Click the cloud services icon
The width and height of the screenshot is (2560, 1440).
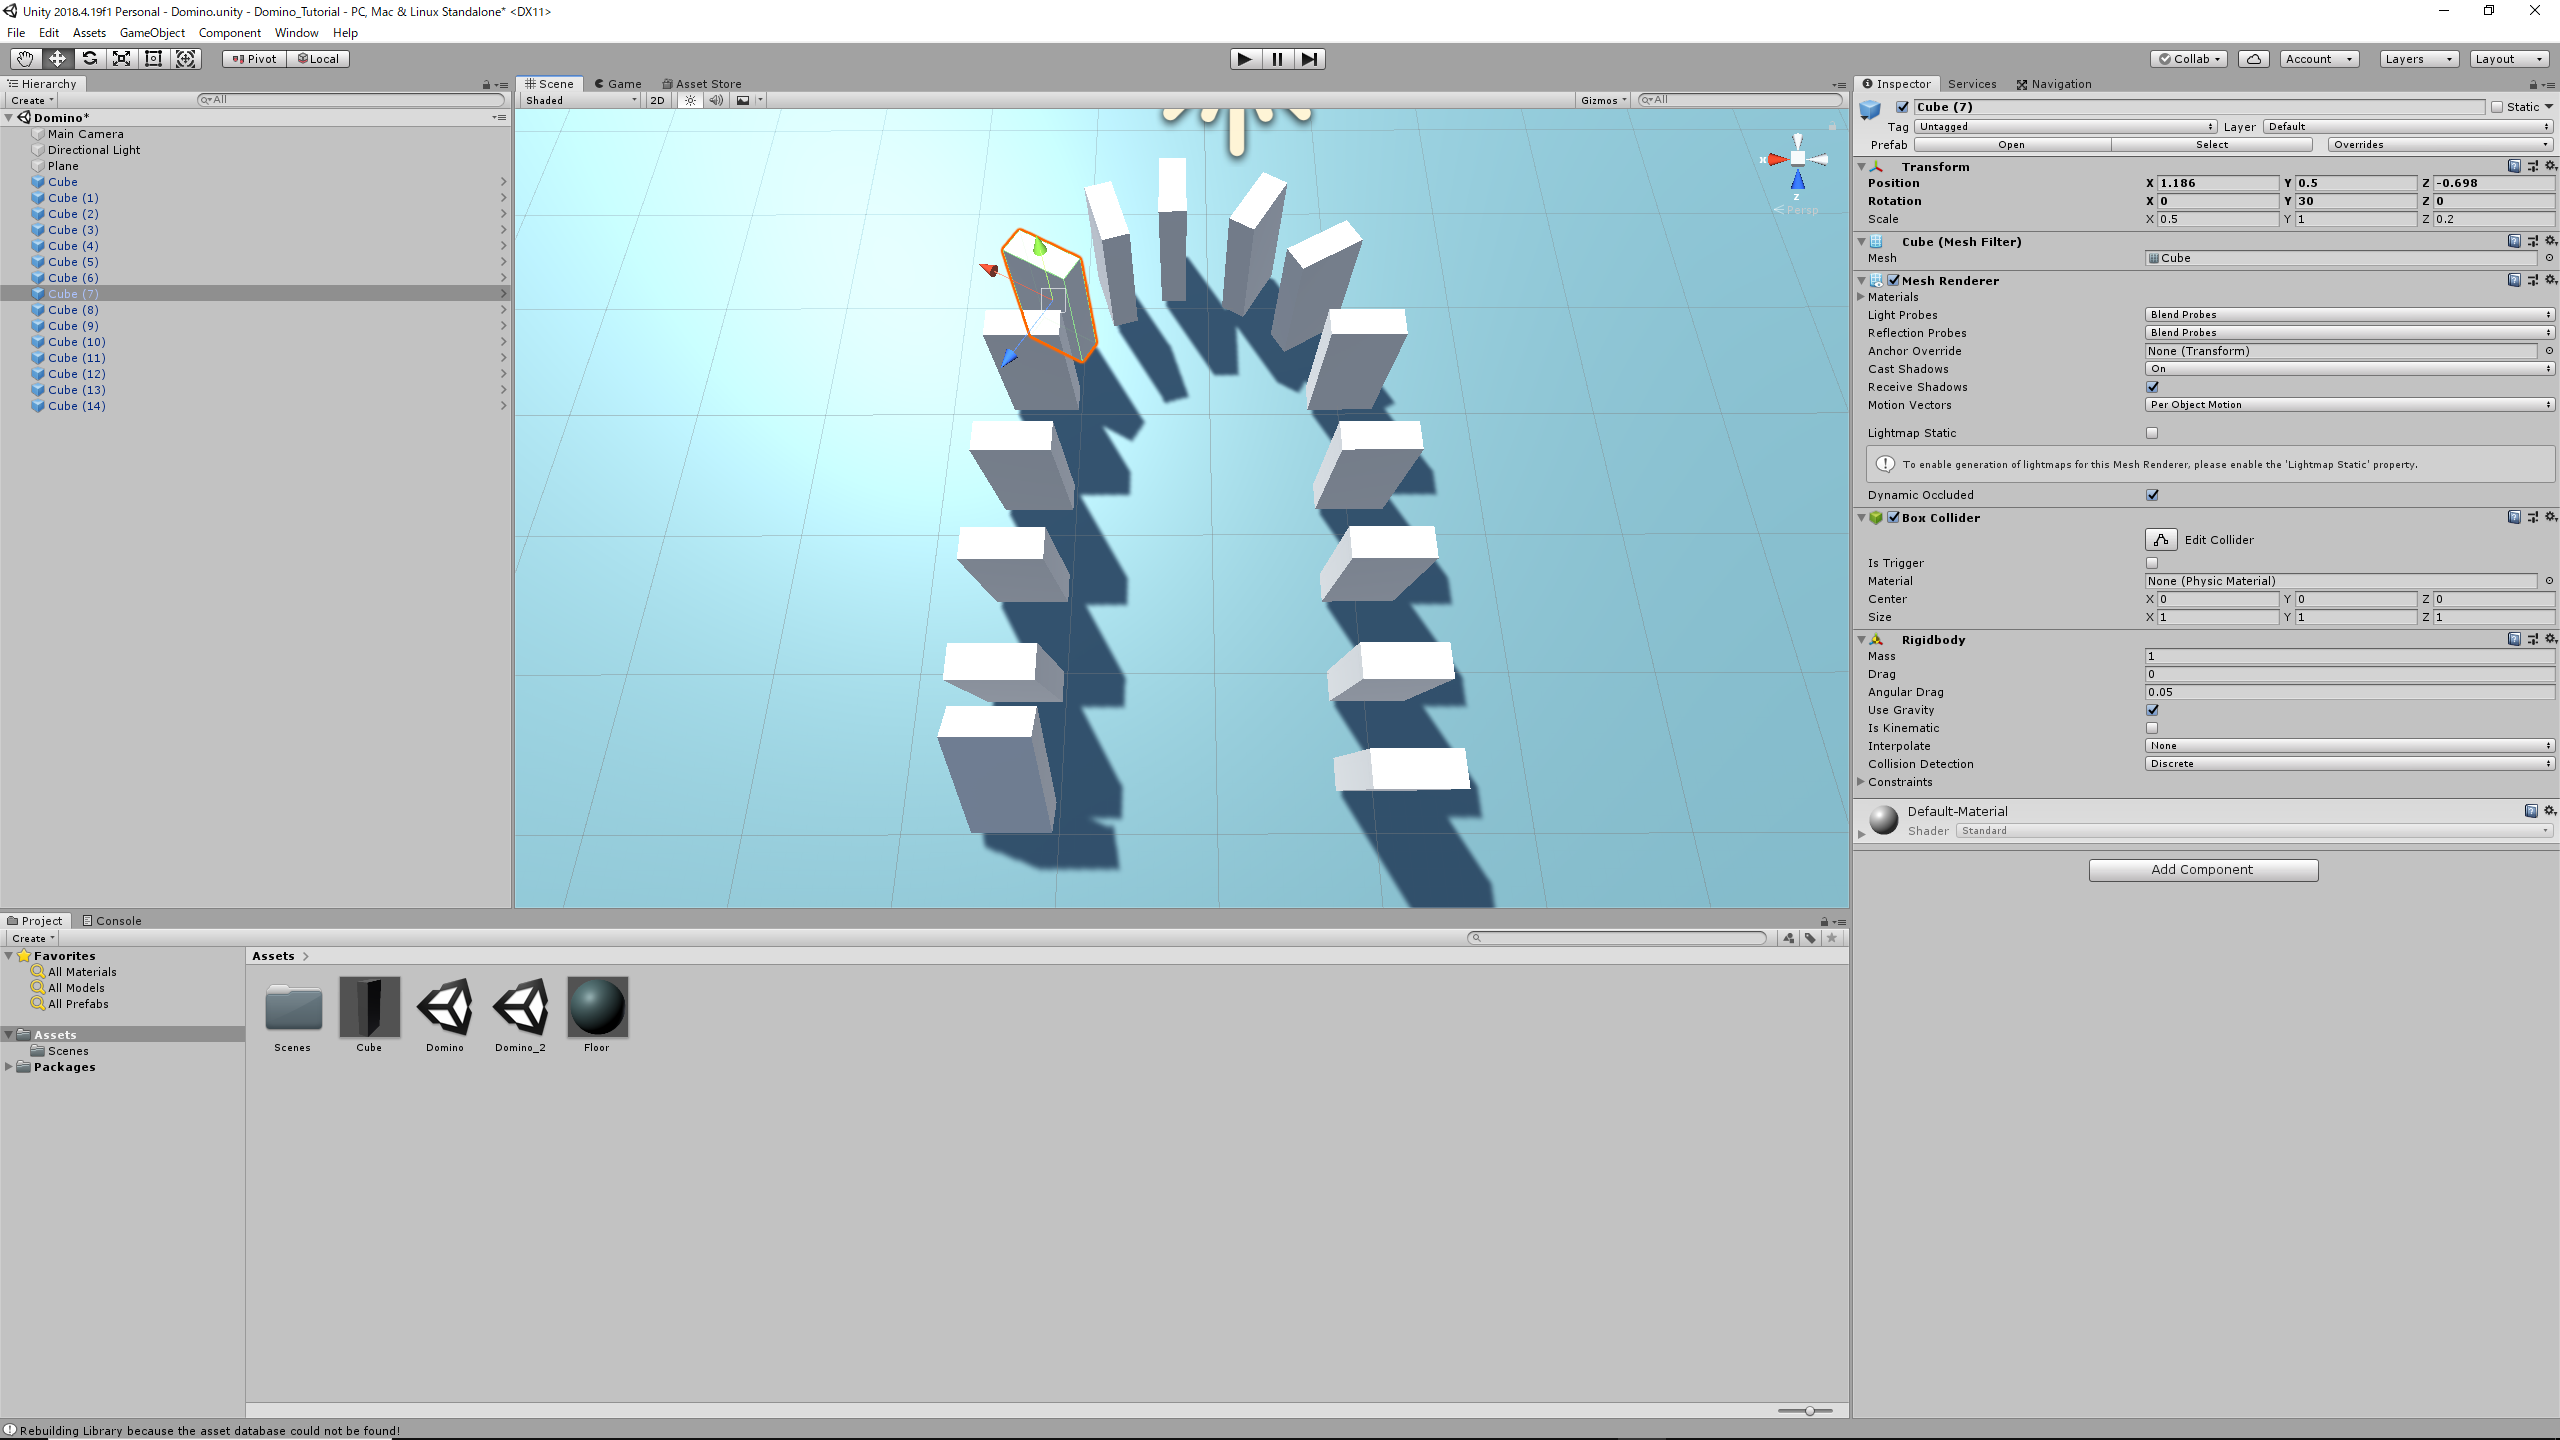pos(2254,59)
